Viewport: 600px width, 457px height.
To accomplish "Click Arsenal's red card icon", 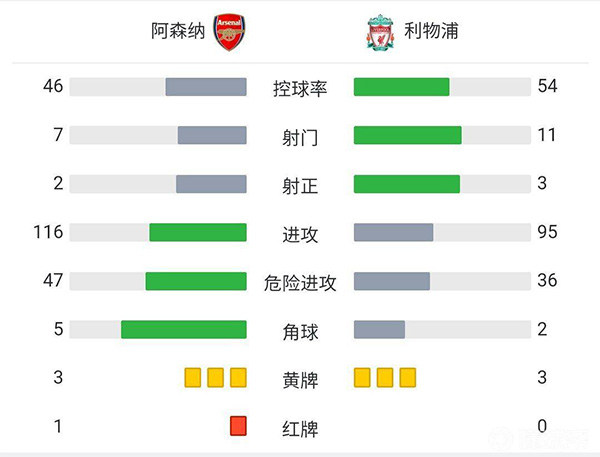I will pyautogui.click(x=238, y=426).
